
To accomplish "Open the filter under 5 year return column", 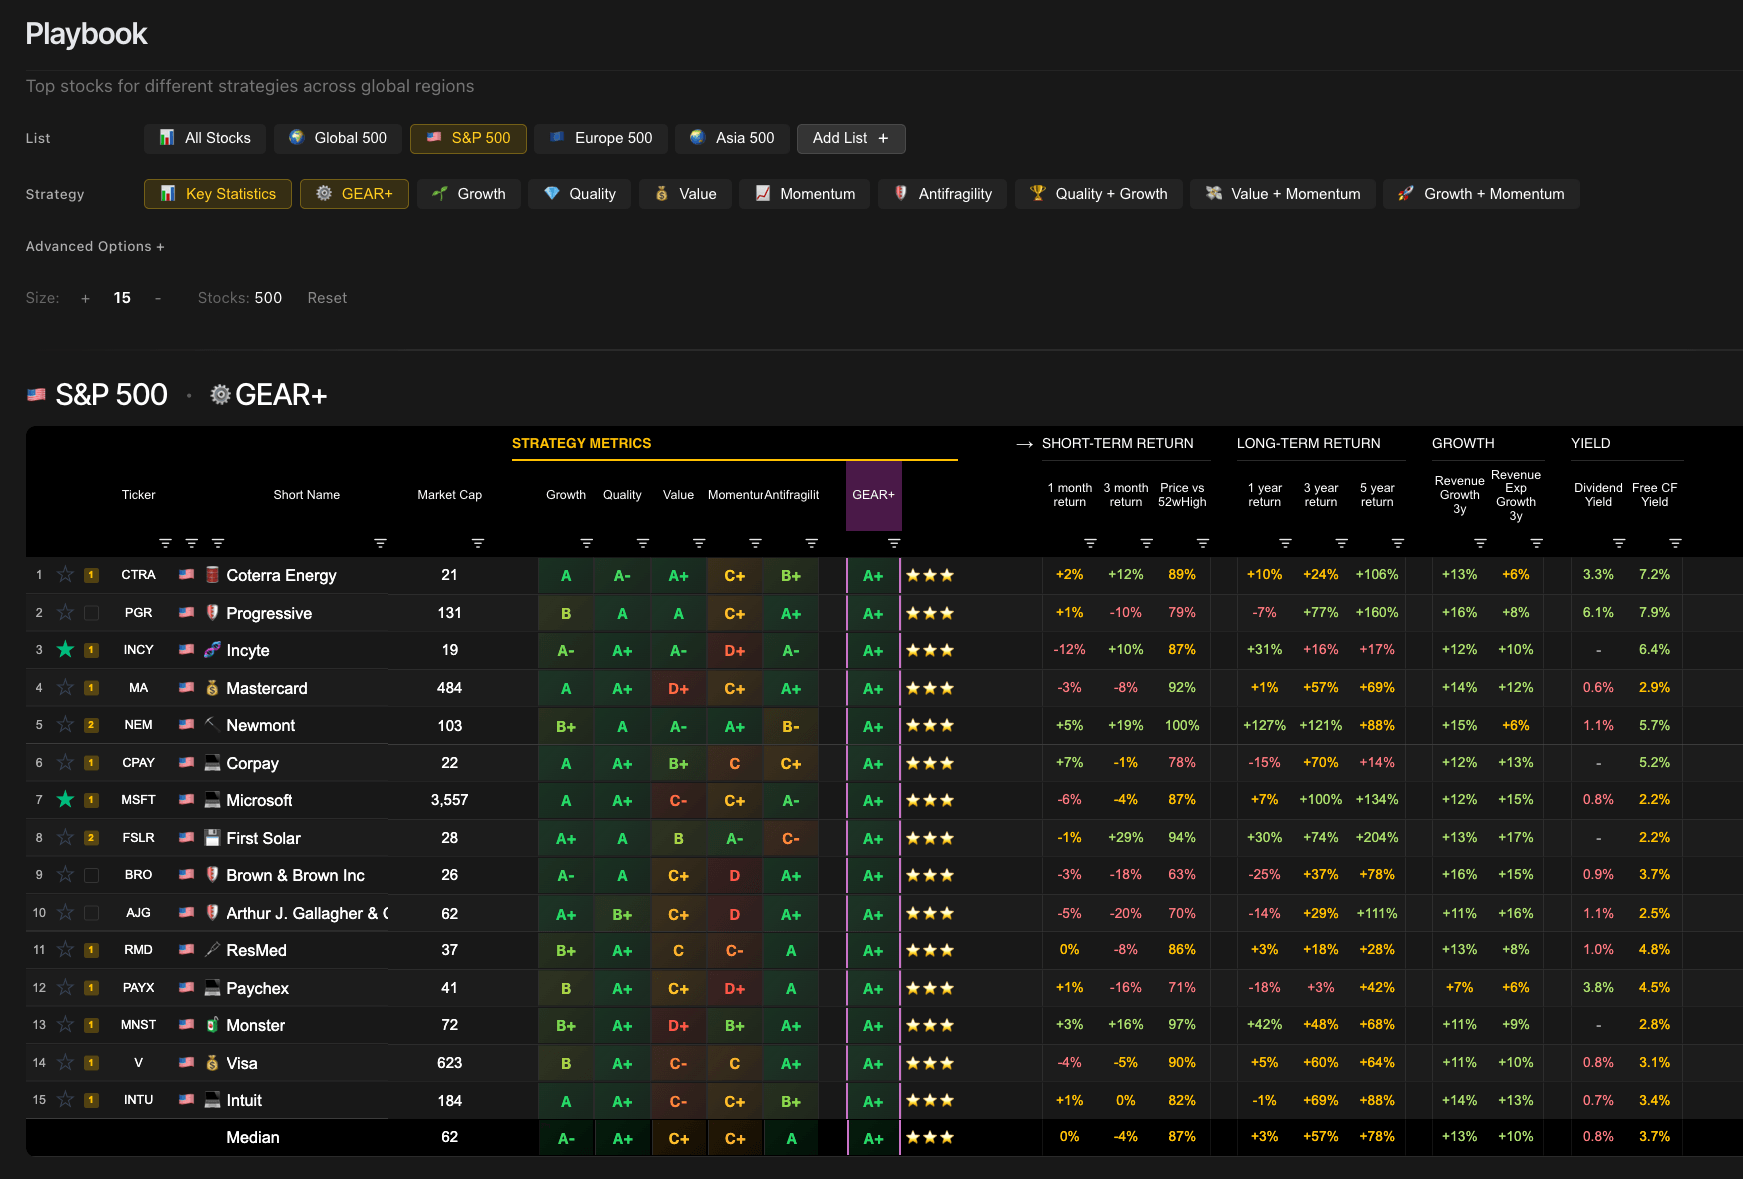I will [1397, 543].
